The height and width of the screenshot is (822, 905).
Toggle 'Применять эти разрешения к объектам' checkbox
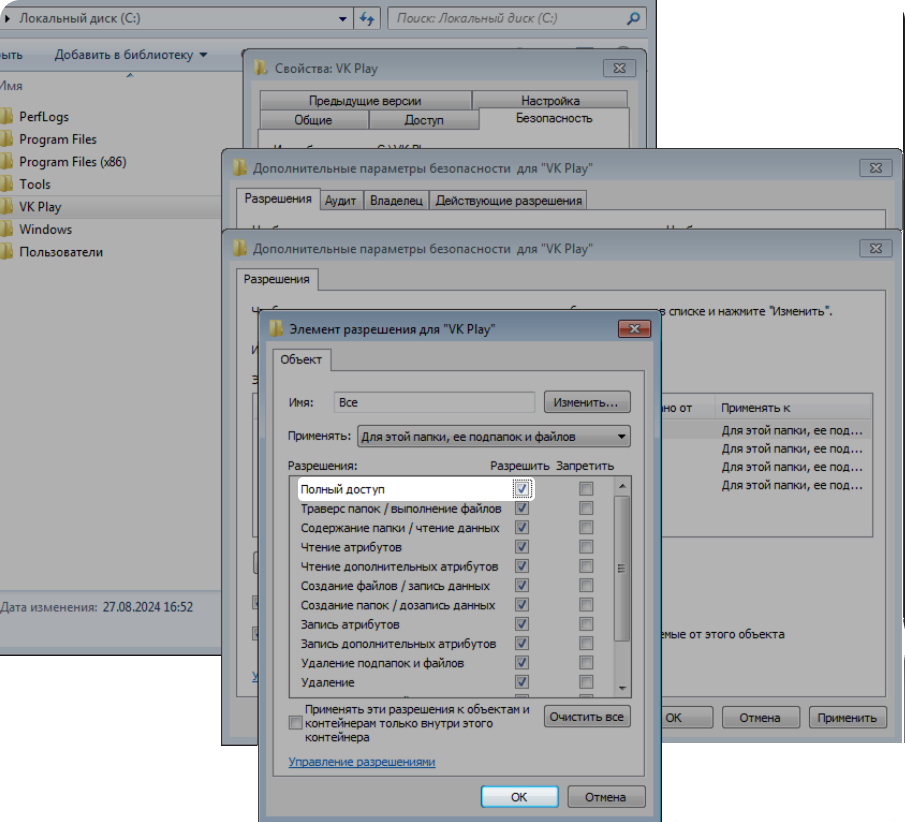(x=295, y=723)
